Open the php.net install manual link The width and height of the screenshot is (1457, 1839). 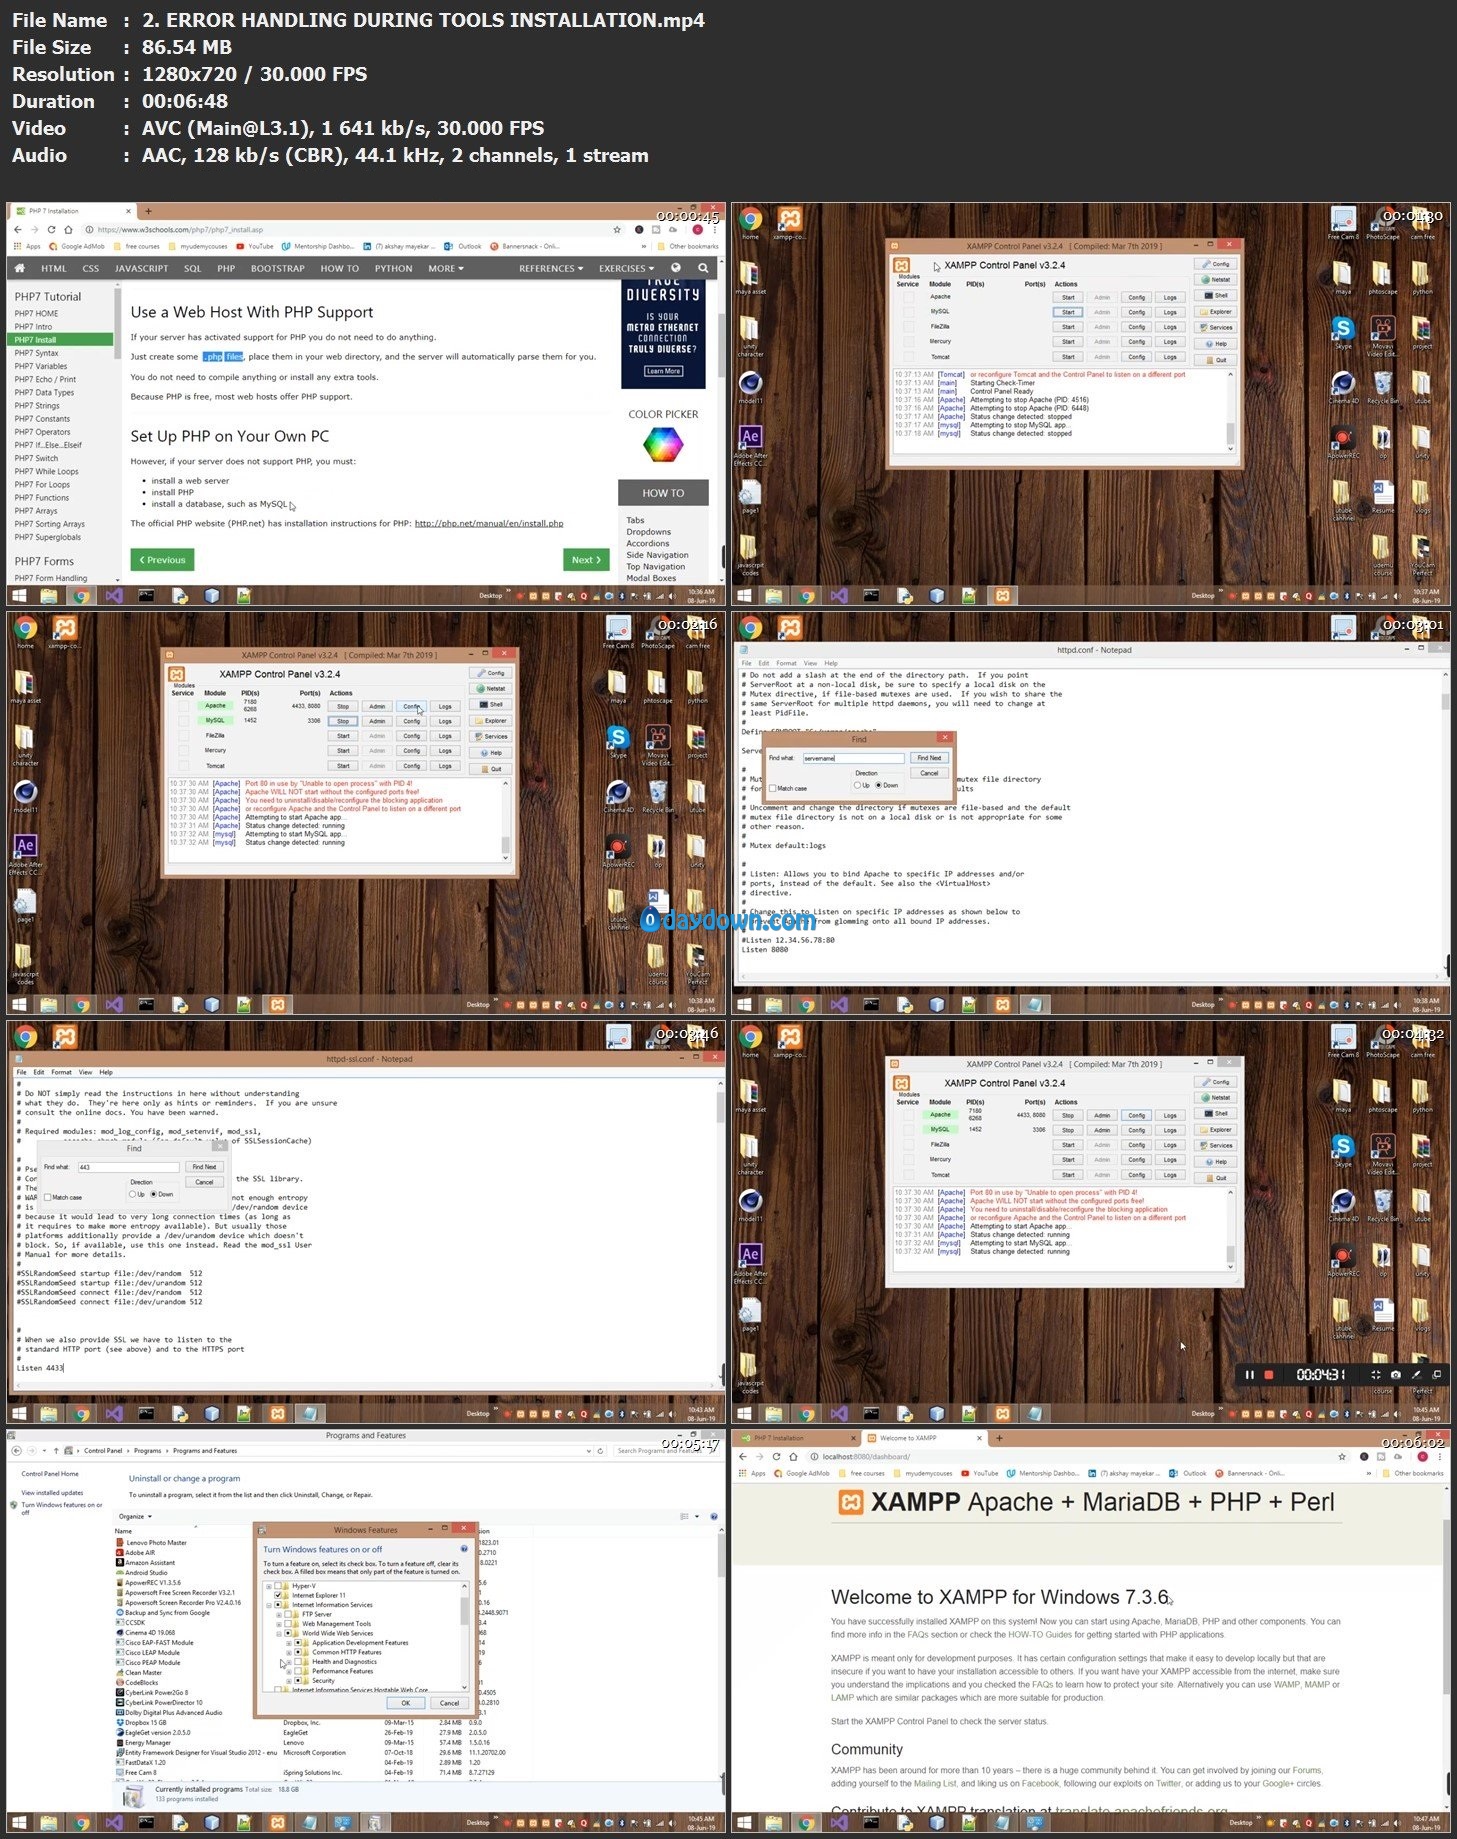tap(489, 523)
